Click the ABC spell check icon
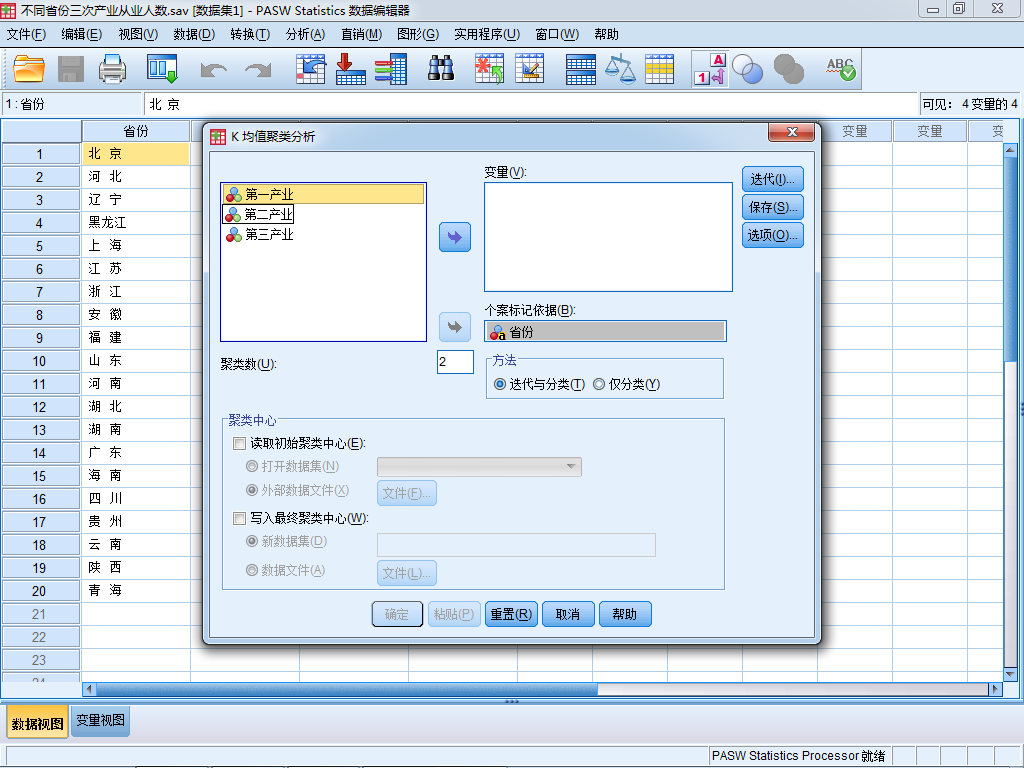The width and height of the screenshot is (1024, 768). coord(840,69)
